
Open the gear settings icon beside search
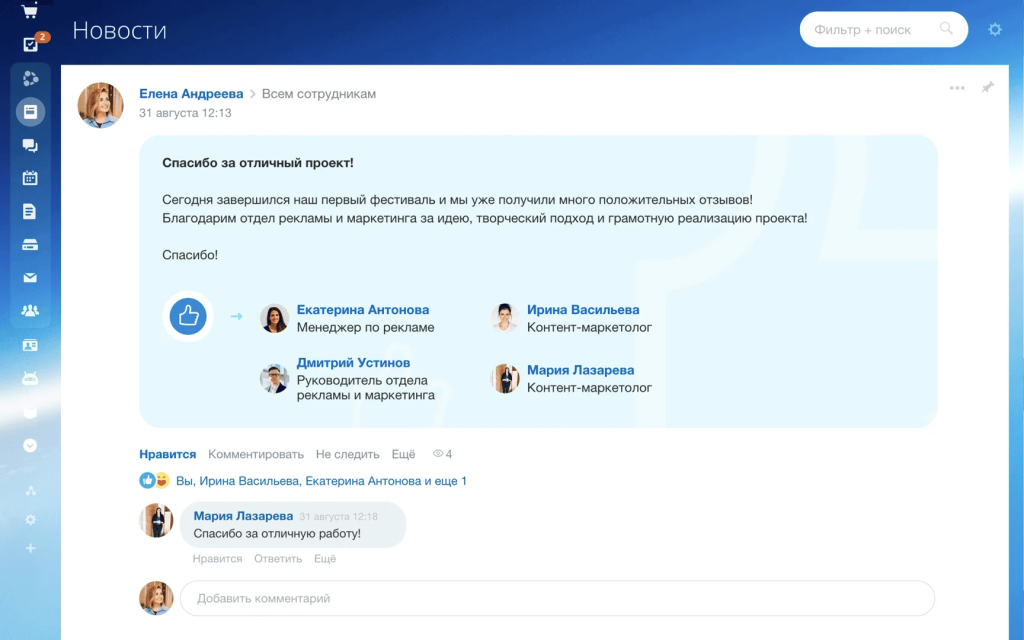point(995,29)
